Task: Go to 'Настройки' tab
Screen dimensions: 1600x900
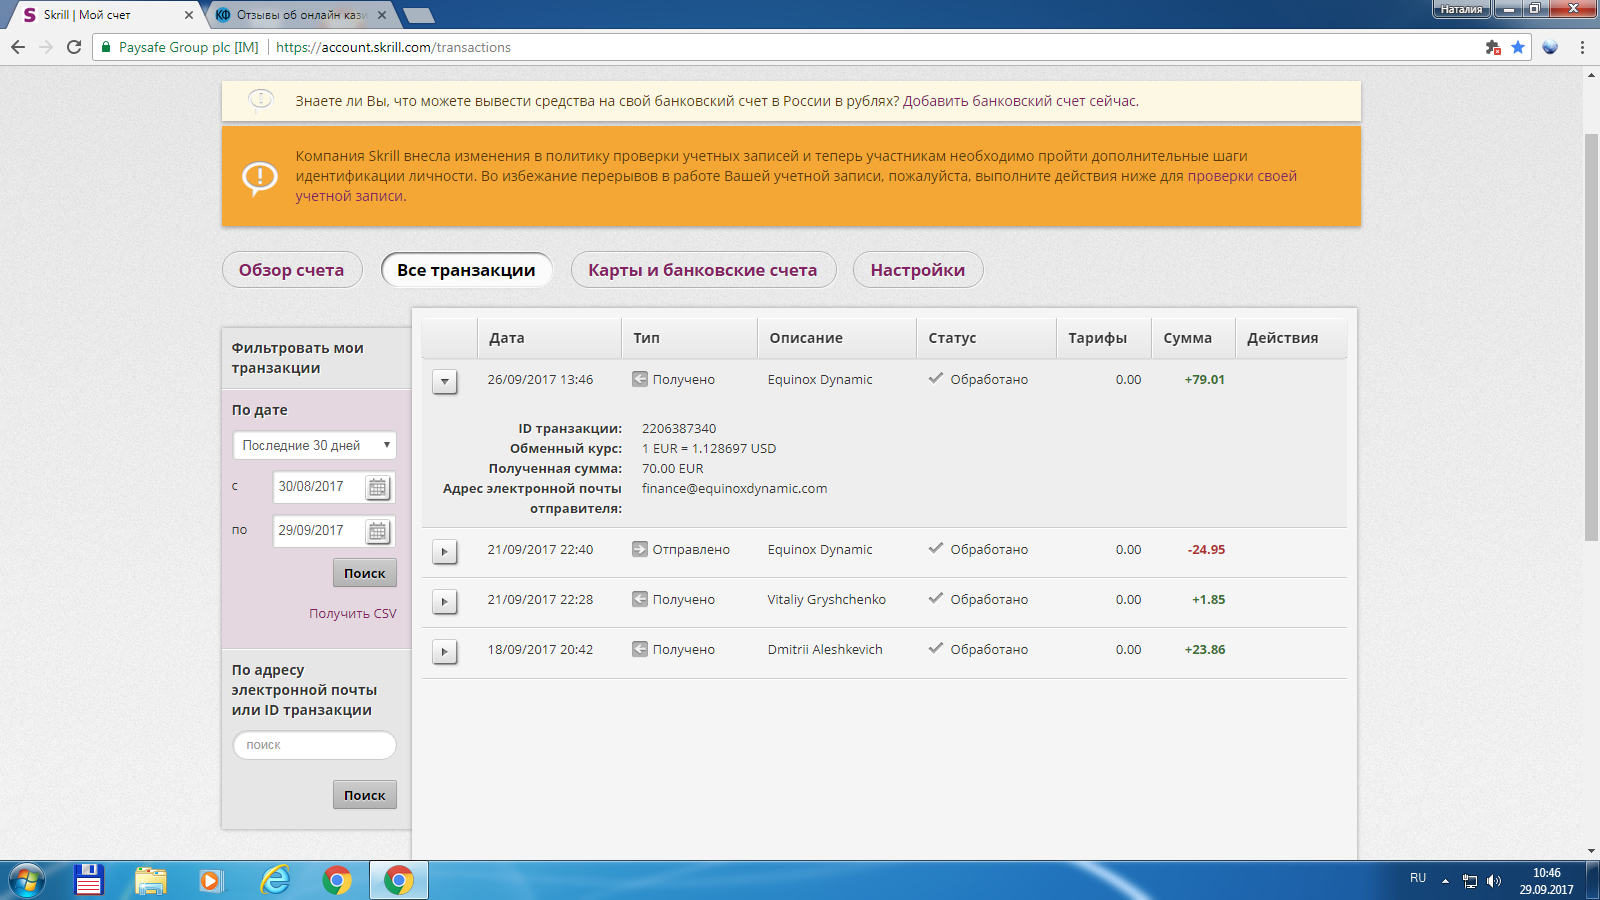Action: 917,270
